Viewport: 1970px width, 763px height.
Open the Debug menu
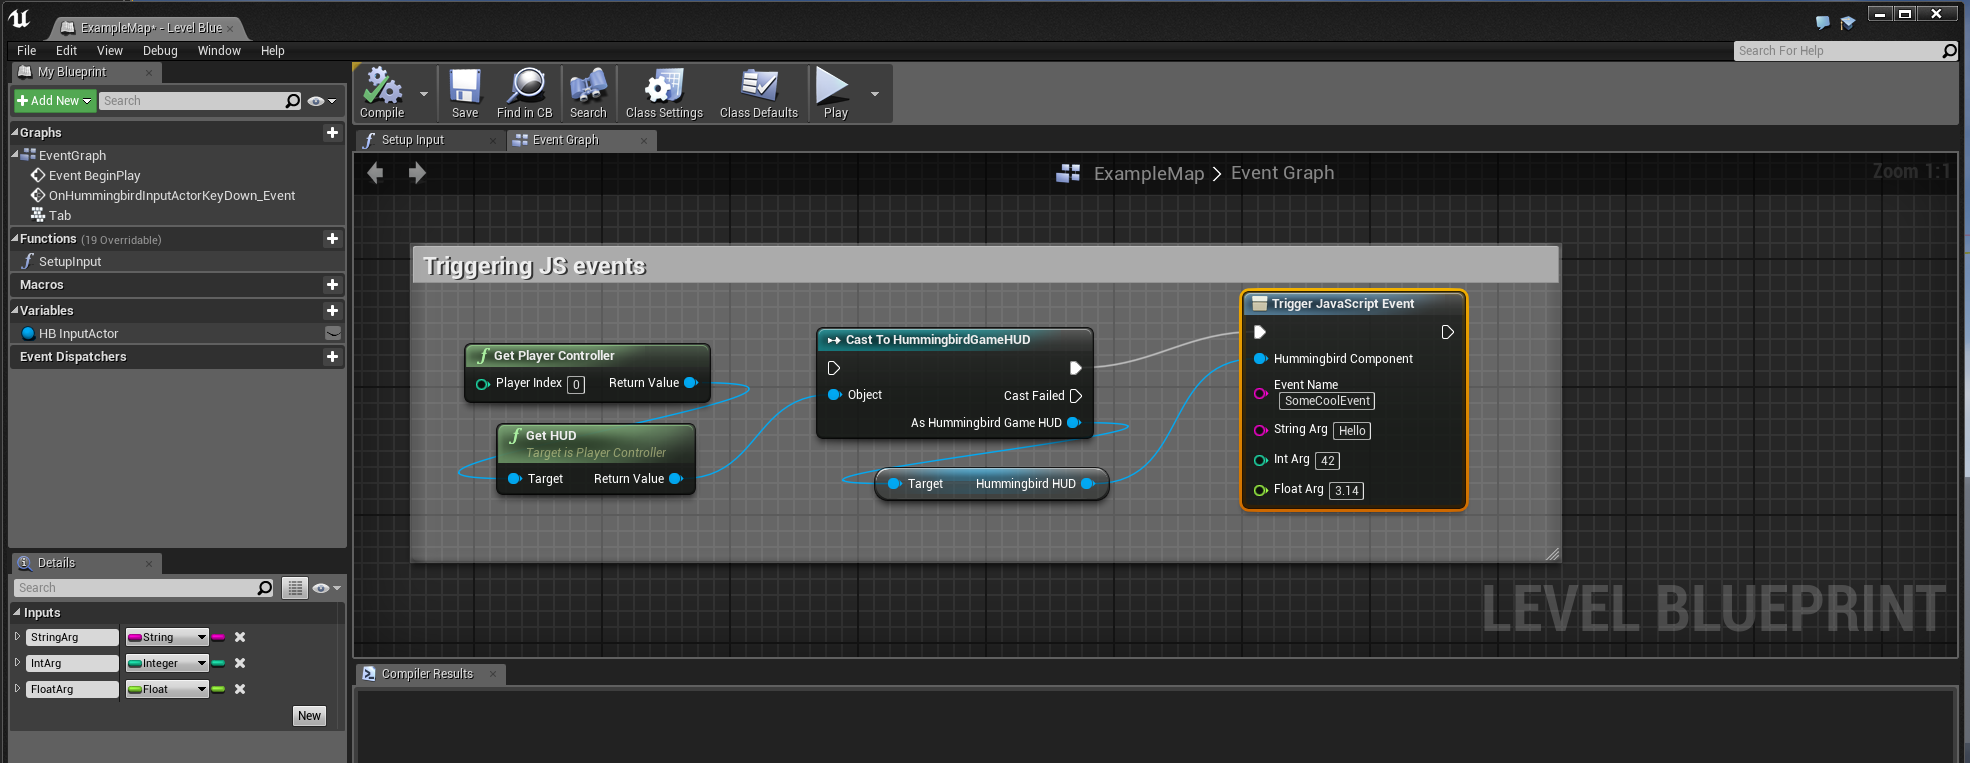pos(160,51)
